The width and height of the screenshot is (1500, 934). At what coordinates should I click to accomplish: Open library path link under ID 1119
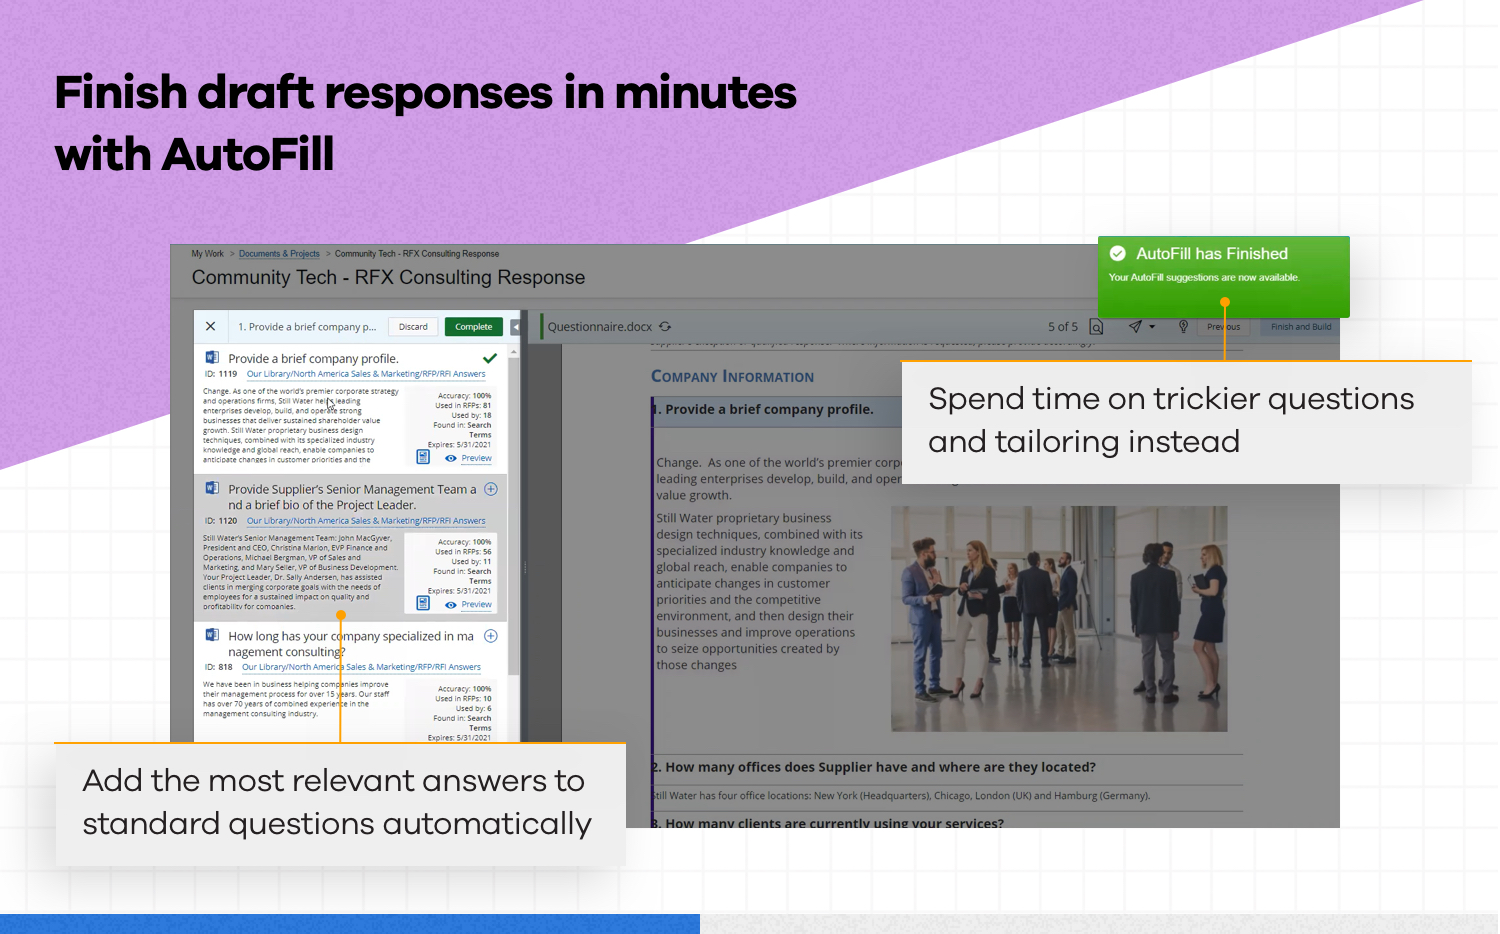pyautogui.click(x=366, y=374)
